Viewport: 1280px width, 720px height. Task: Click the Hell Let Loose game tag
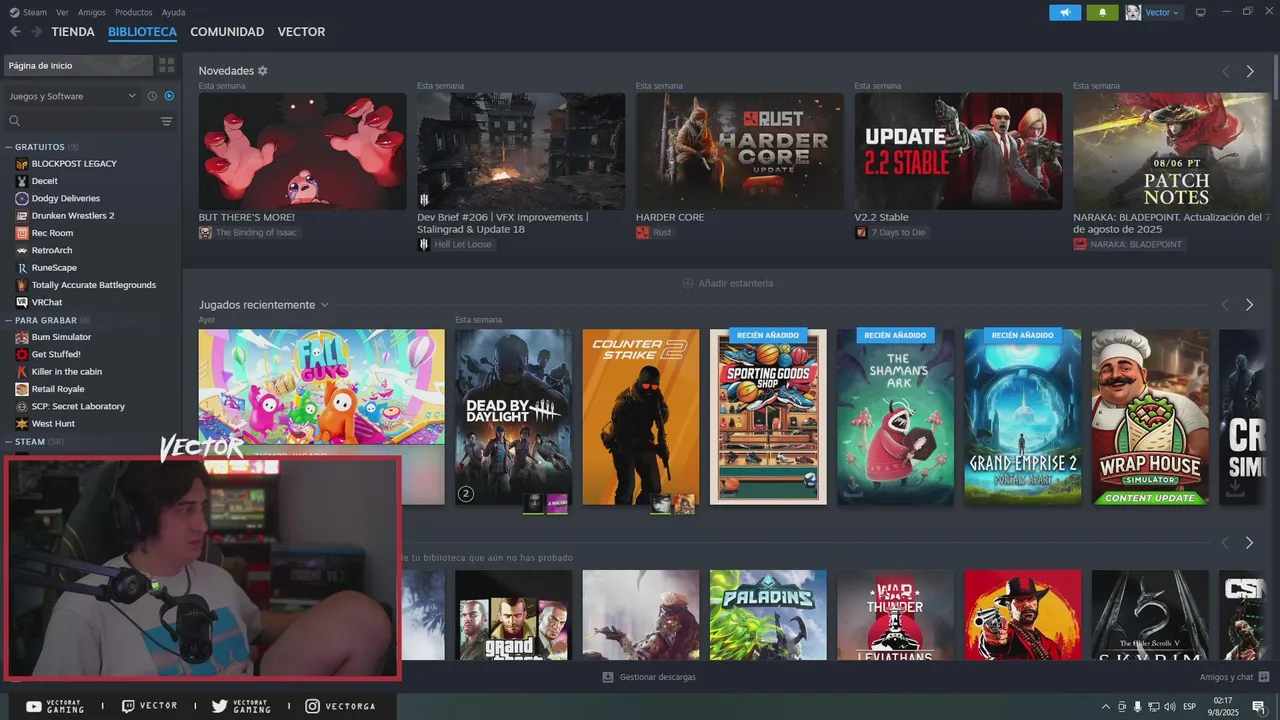coord(456,244)
